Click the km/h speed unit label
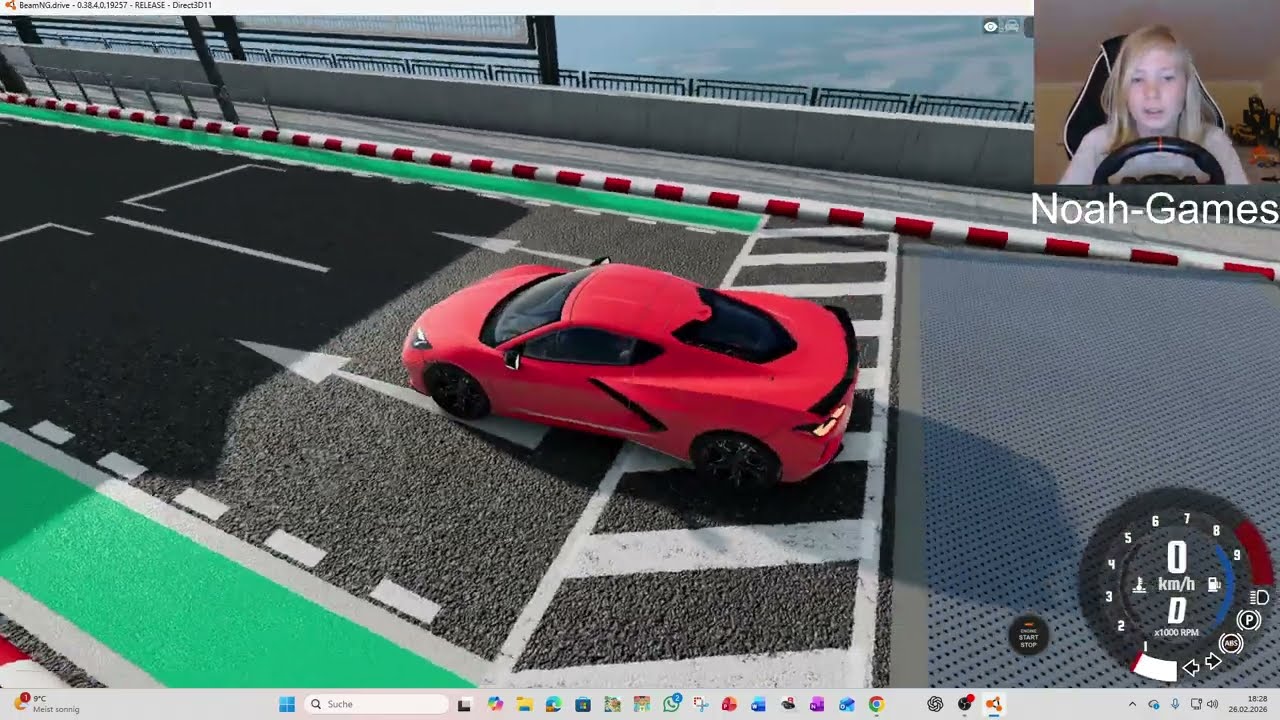Screen dimensions: 1280x720 pyautogui.click(x=1176, y=584)
